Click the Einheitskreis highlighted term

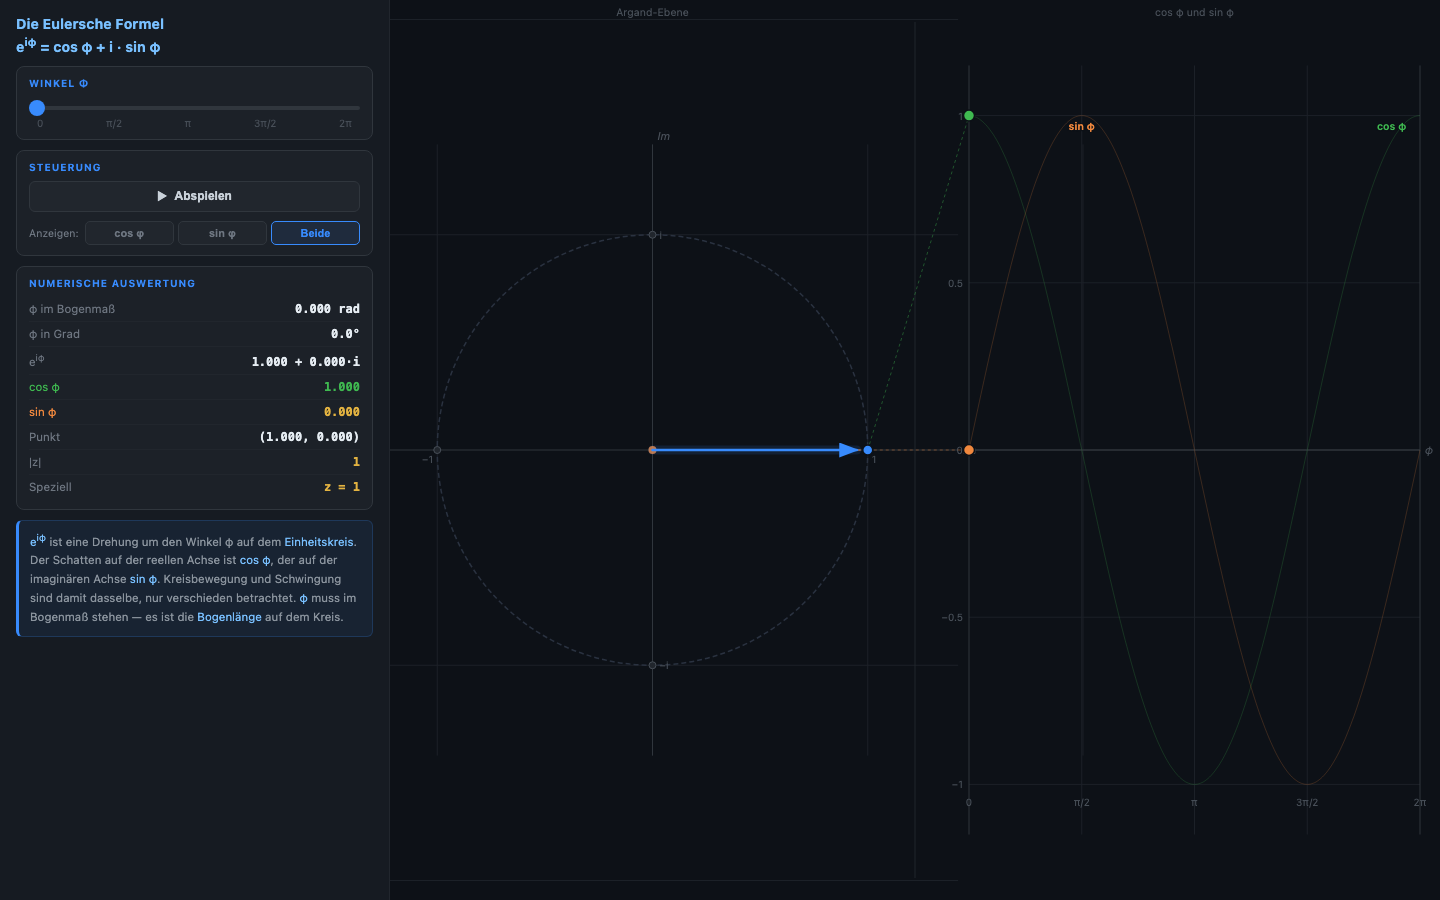coord(319,542)
